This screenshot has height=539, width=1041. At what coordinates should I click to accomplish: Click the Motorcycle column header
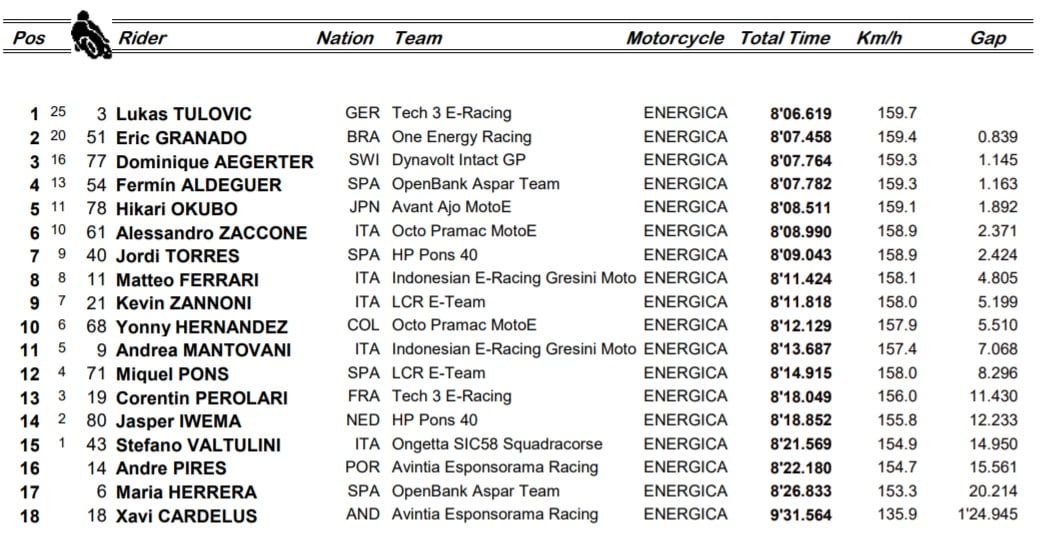[675, 38]
